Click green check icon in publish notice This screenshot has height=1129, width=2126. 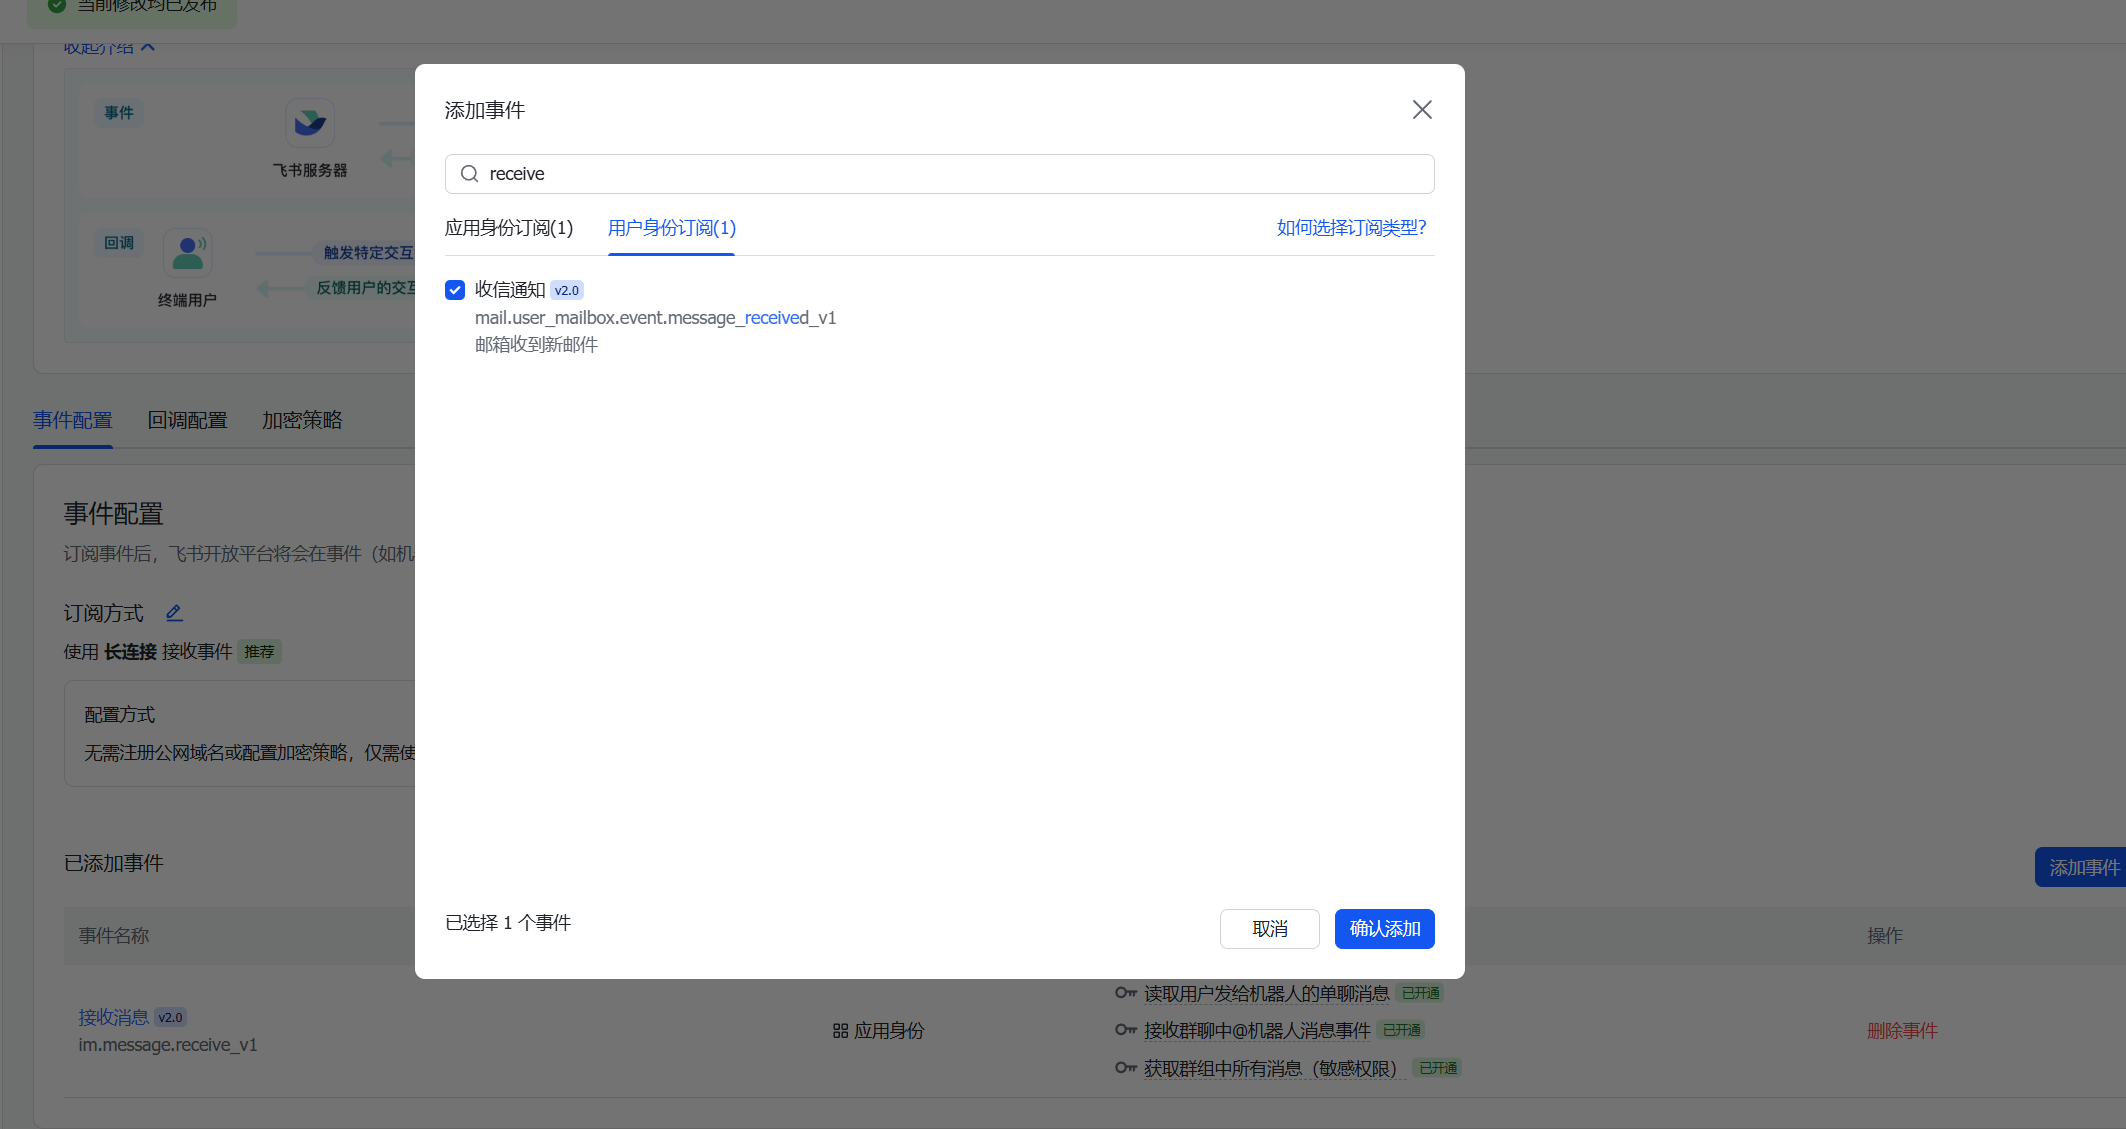coord(57,5)
